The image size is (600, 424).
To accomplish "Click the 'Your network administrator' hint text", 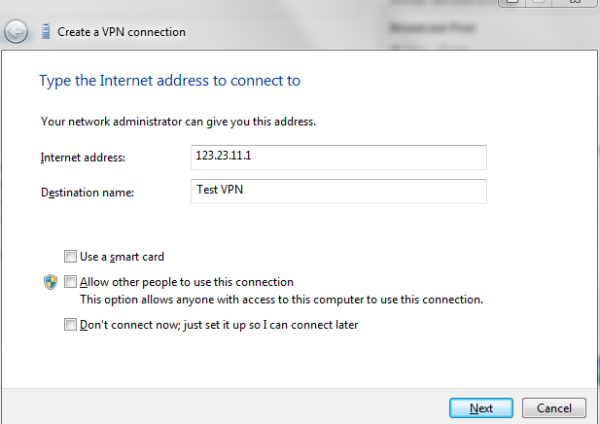I will coord(178,122).
